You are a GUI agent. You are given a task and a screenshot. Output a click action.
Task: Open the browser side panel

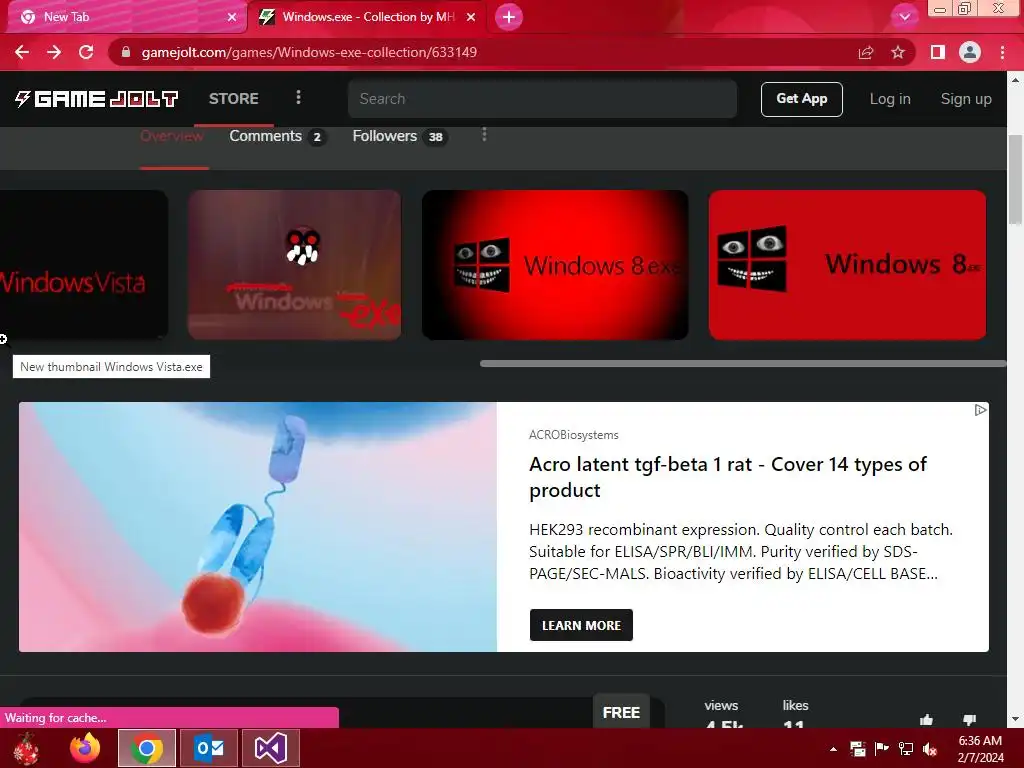point(938,52)
